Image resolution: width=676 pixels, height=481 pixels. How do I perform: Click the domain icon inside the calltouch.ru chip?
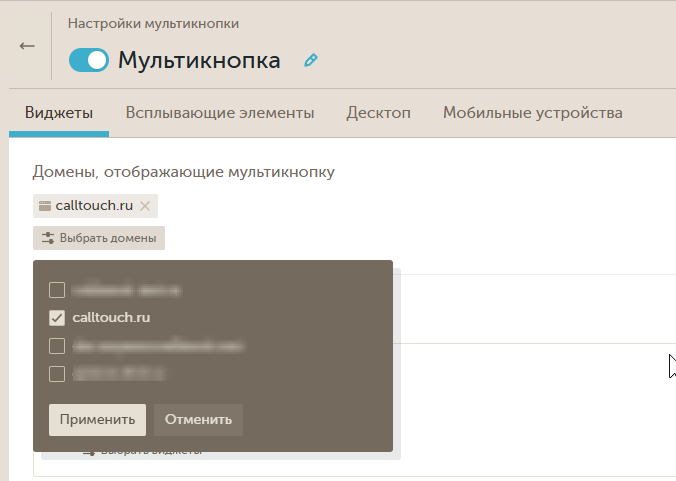coord(44,206)
